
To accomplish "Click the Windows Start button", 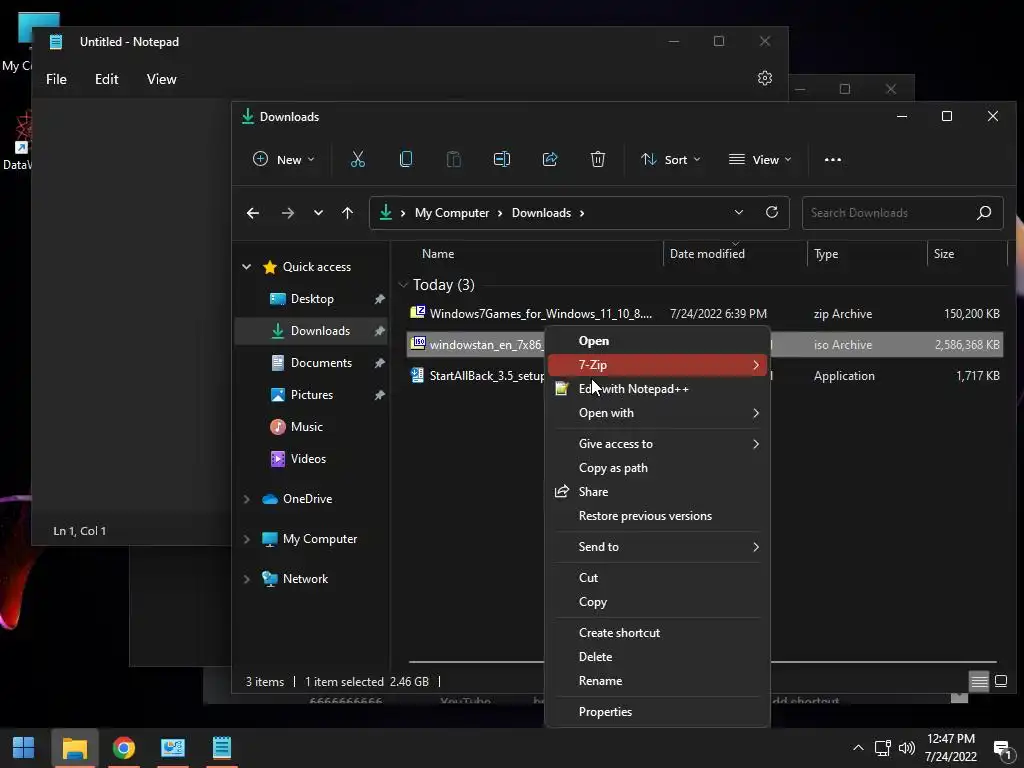I will tap(24, 748).
